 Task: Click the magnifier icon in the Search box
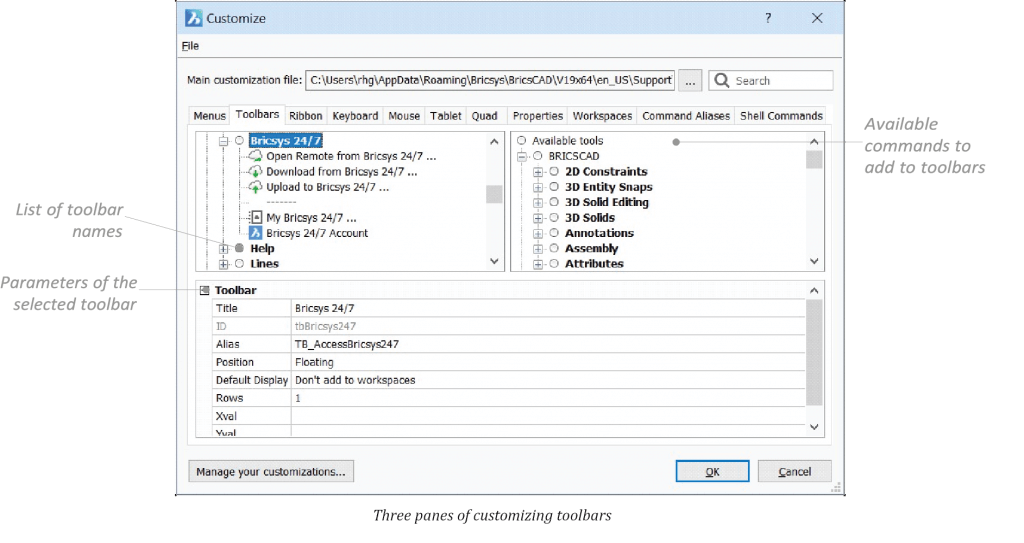click(722, 80)
